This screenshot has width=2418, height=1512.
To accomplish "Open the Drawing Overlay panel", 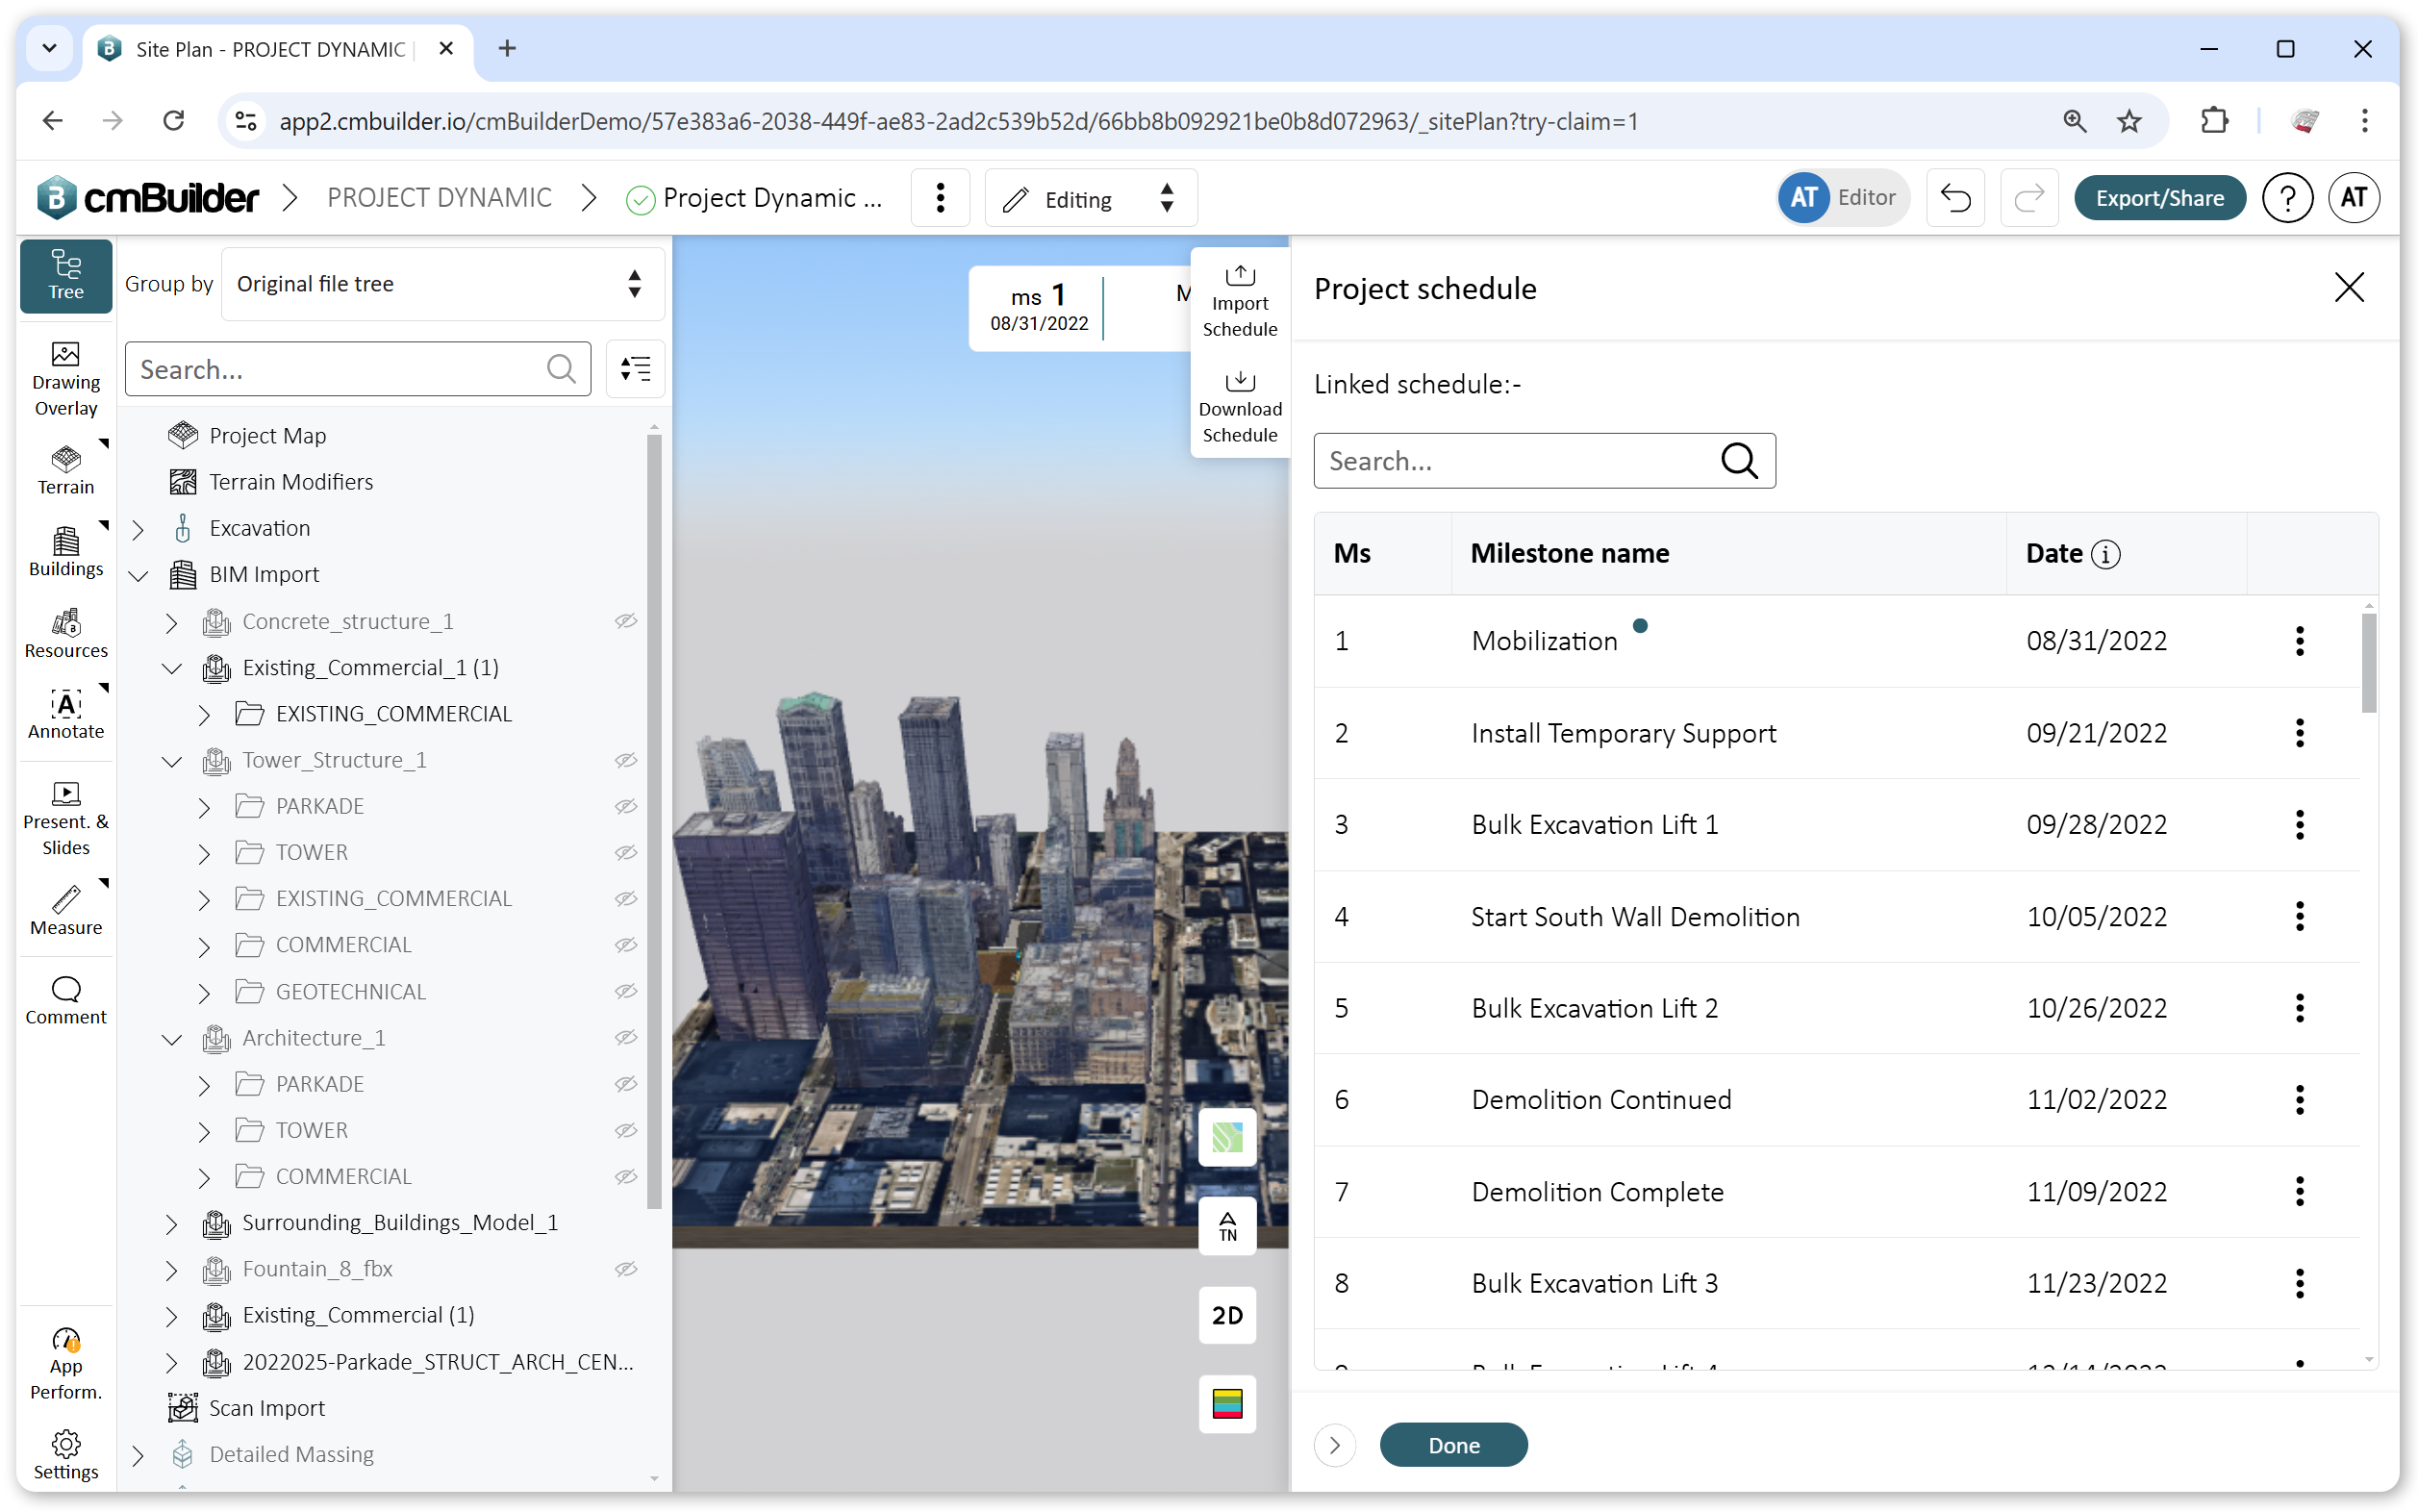I will (x=66, y=379).
